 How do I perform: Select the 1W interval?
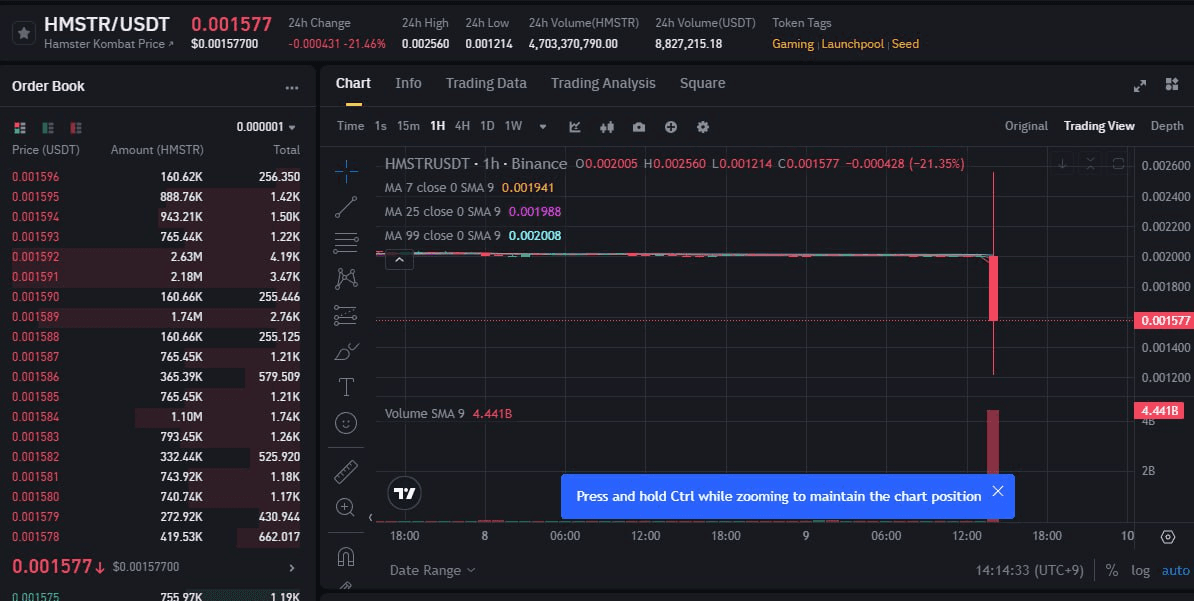tap(513, 126)
